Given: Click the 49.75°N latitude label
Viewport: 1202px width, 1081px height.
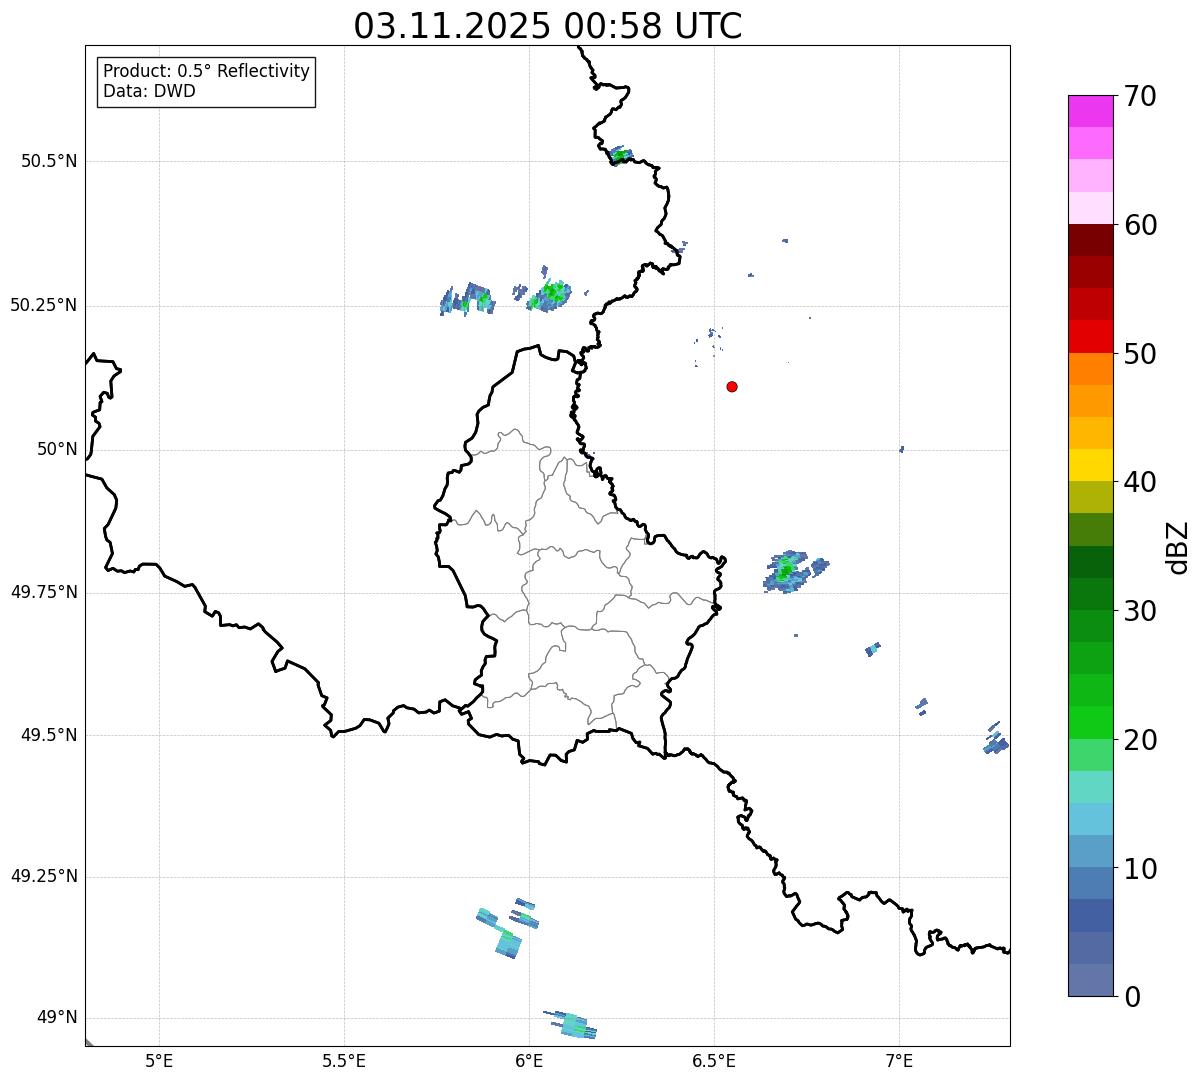Looking at the screenshot, I should click(44, 592).
